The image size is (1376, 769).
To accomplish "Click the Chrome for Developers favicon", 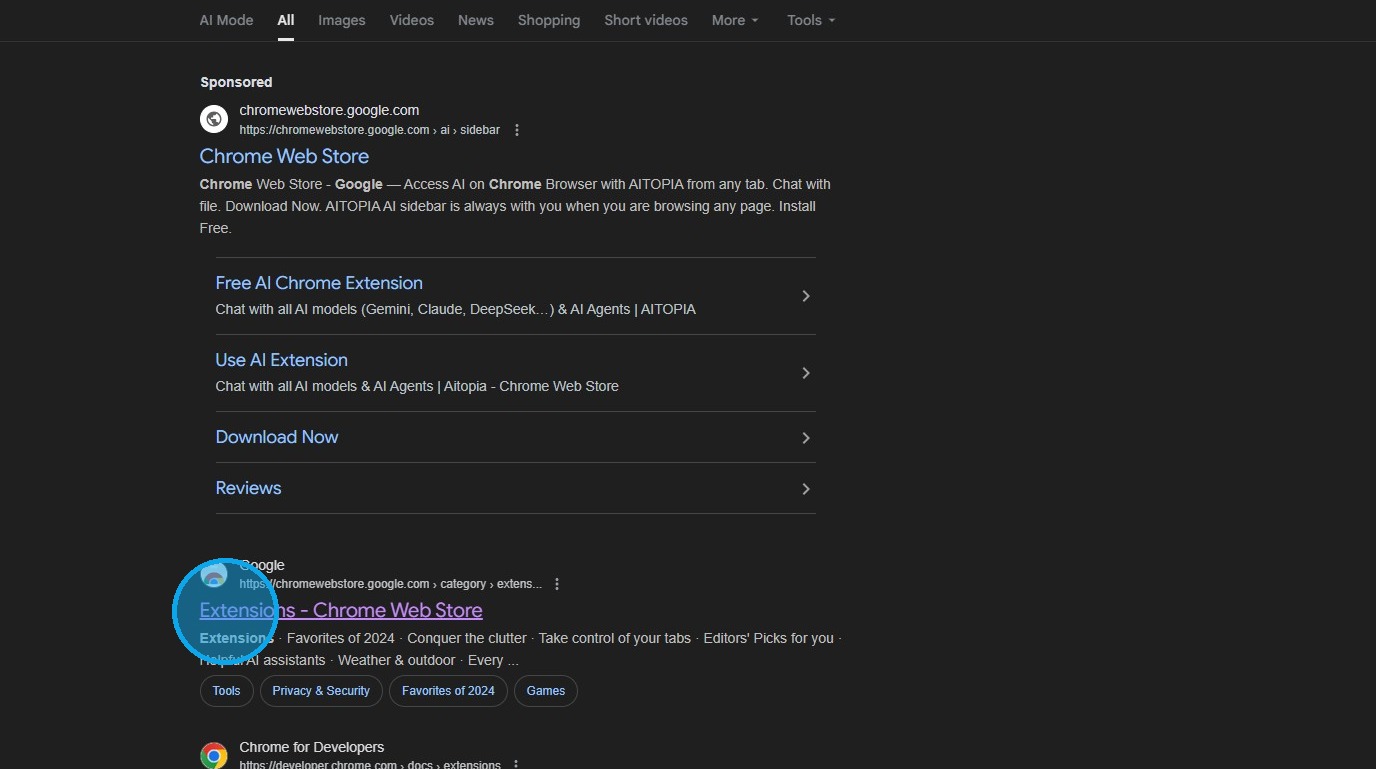I will pyautogui.click(x=214, y=755).
